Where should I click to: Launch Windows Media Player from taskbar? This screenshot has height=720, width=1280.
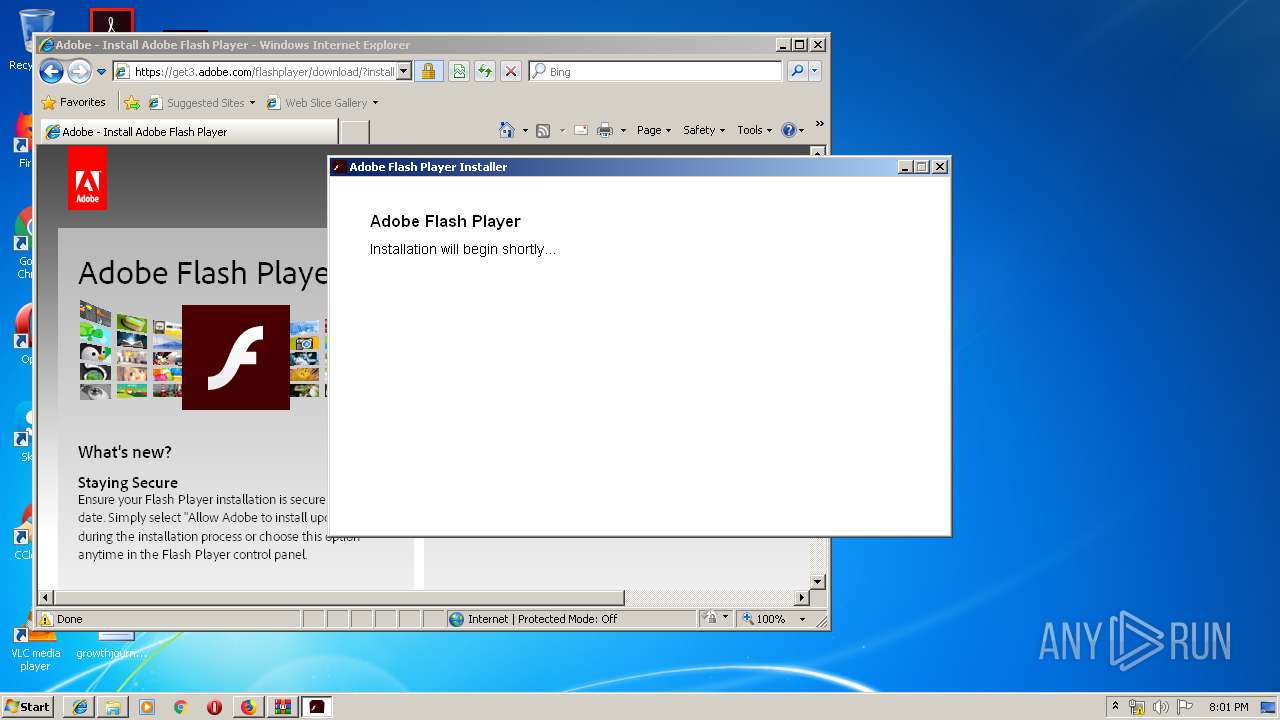click(147, 707)
